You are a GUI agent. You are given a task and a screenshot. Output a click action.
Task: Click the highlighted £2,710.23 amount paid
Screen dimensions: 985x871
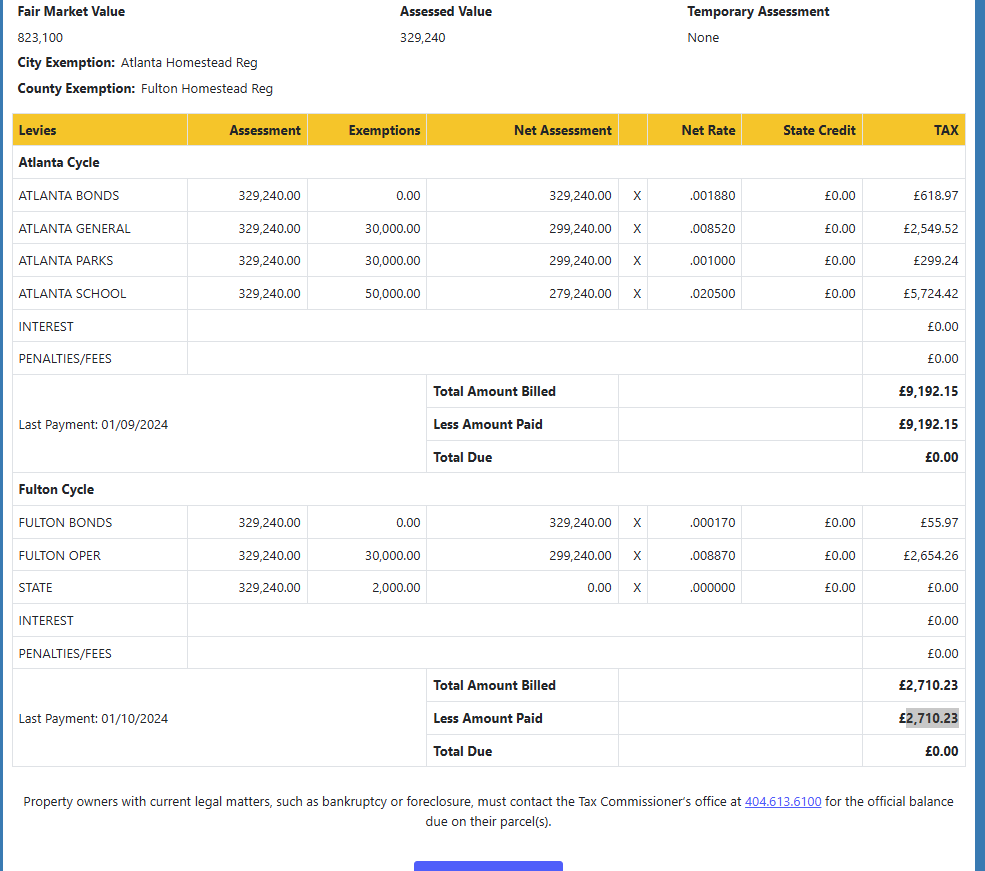click(932, 718)
